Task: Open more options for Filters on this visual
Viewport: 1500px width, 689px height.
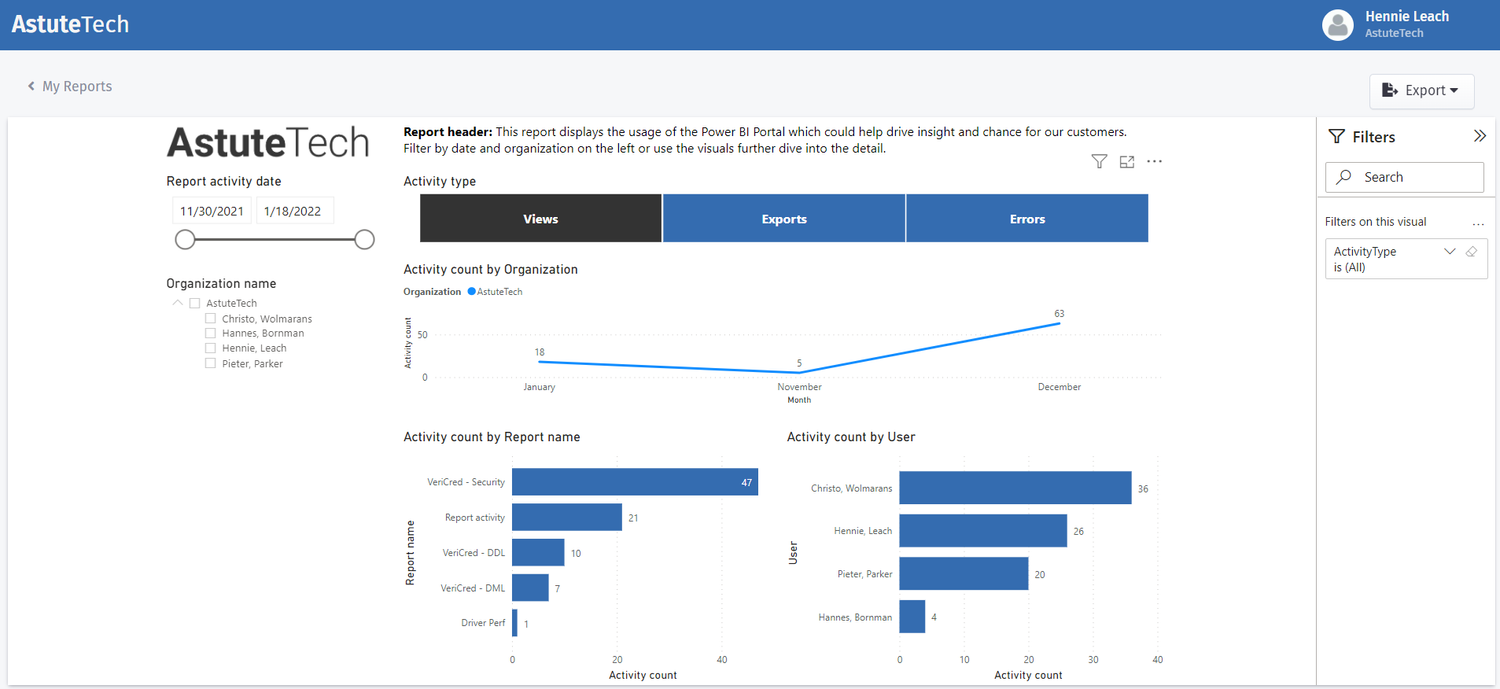Action: [x=1478, y=221]
